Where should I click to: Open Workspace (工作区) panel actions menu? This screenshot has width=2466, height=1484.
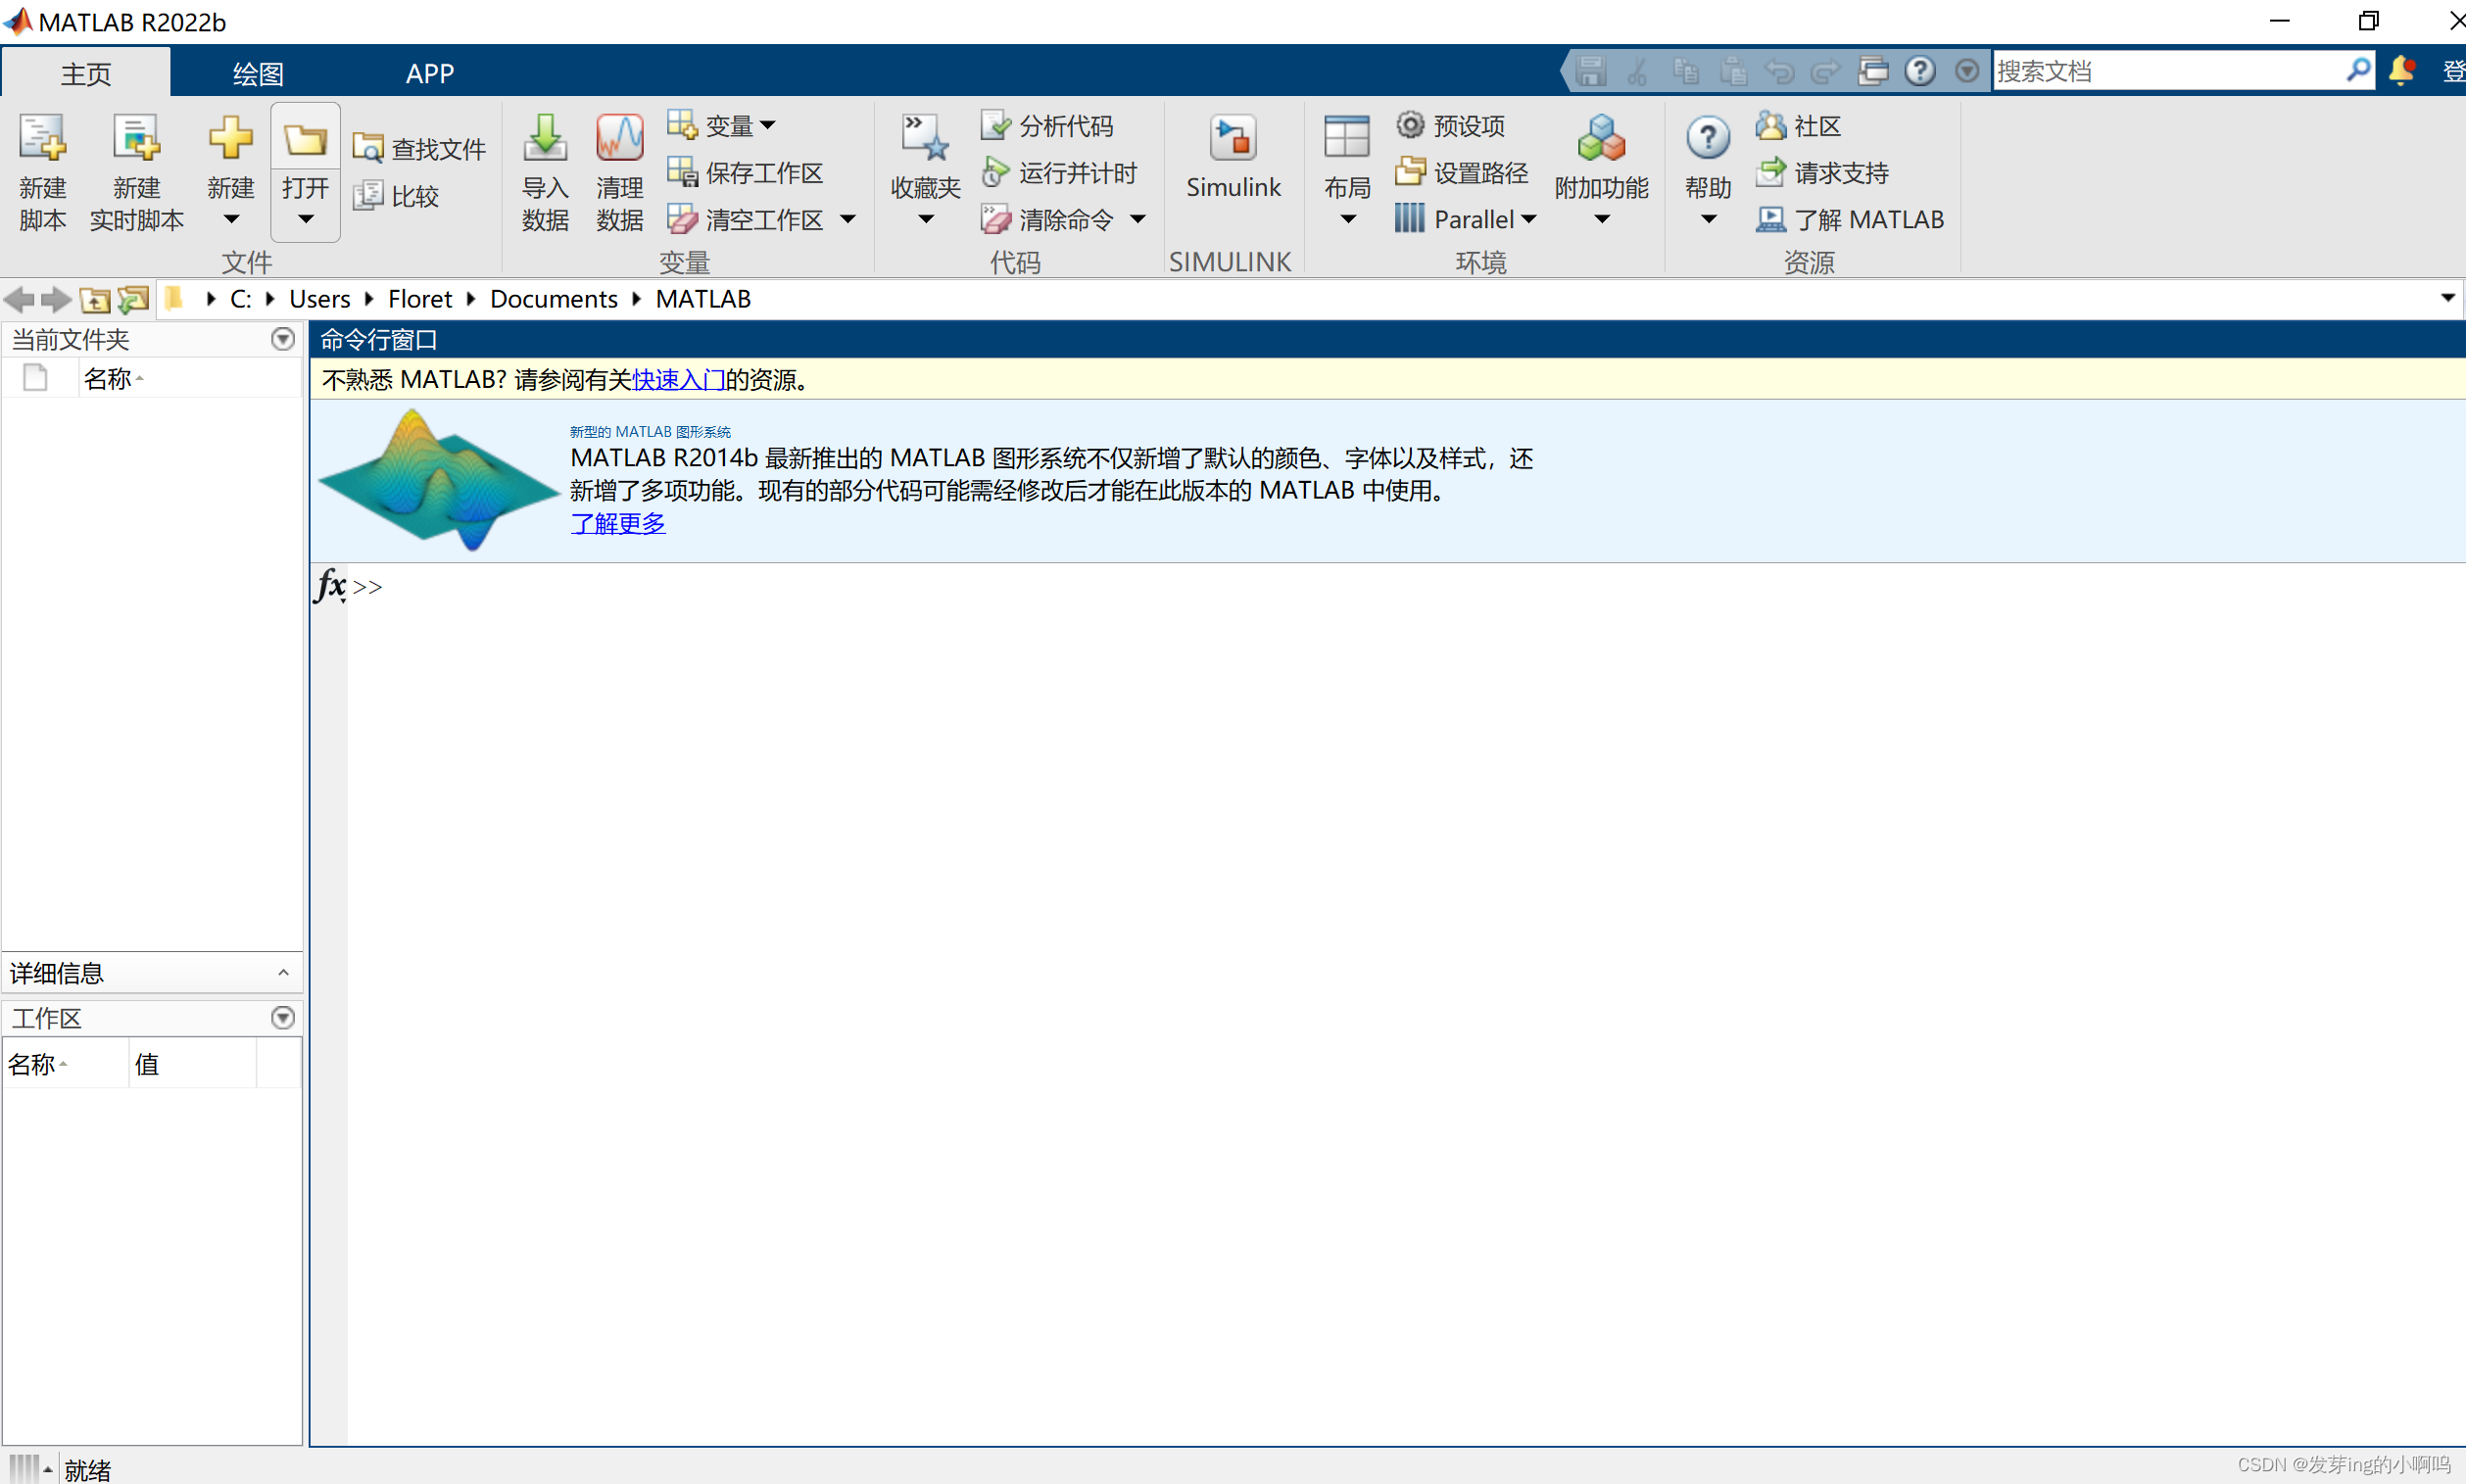283,1018
